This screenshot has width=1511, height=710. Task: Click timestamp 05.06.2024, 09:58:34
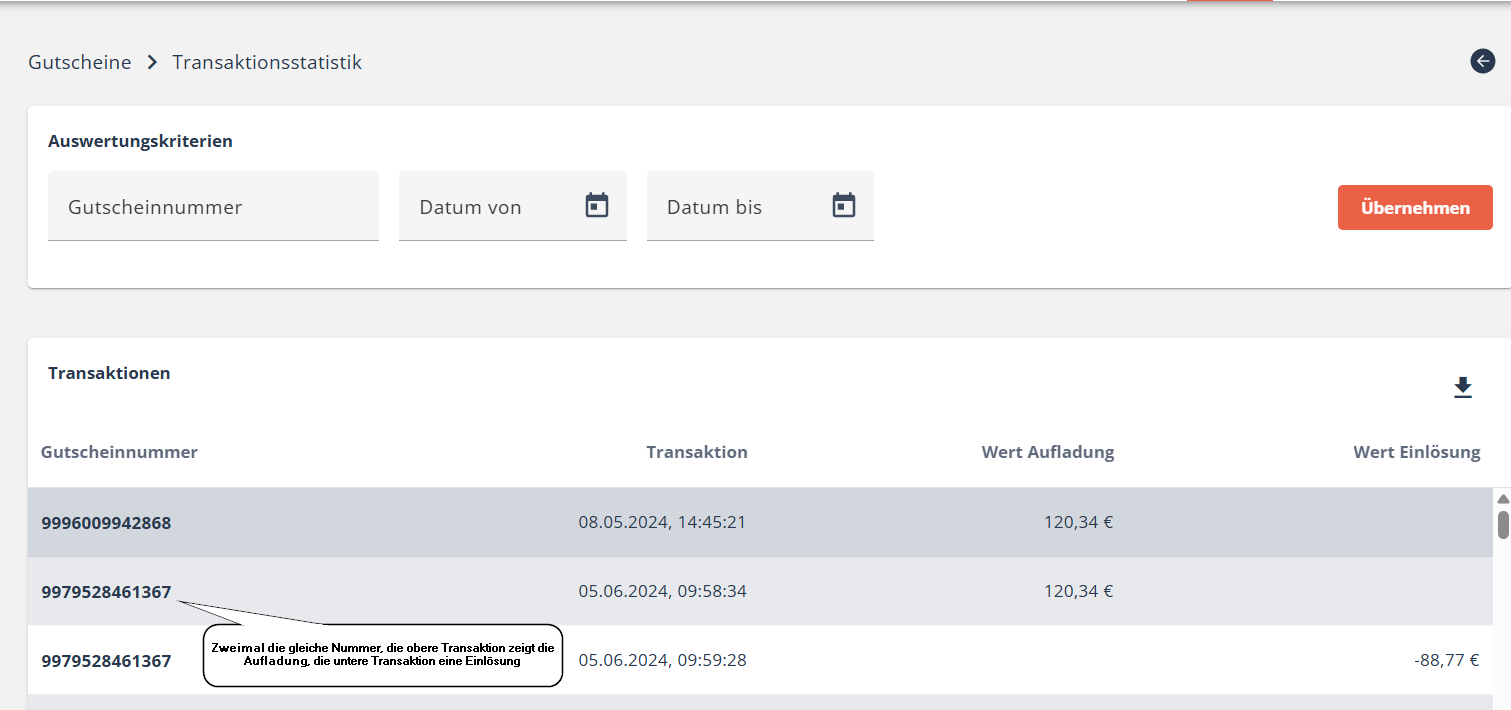[662, 591]
